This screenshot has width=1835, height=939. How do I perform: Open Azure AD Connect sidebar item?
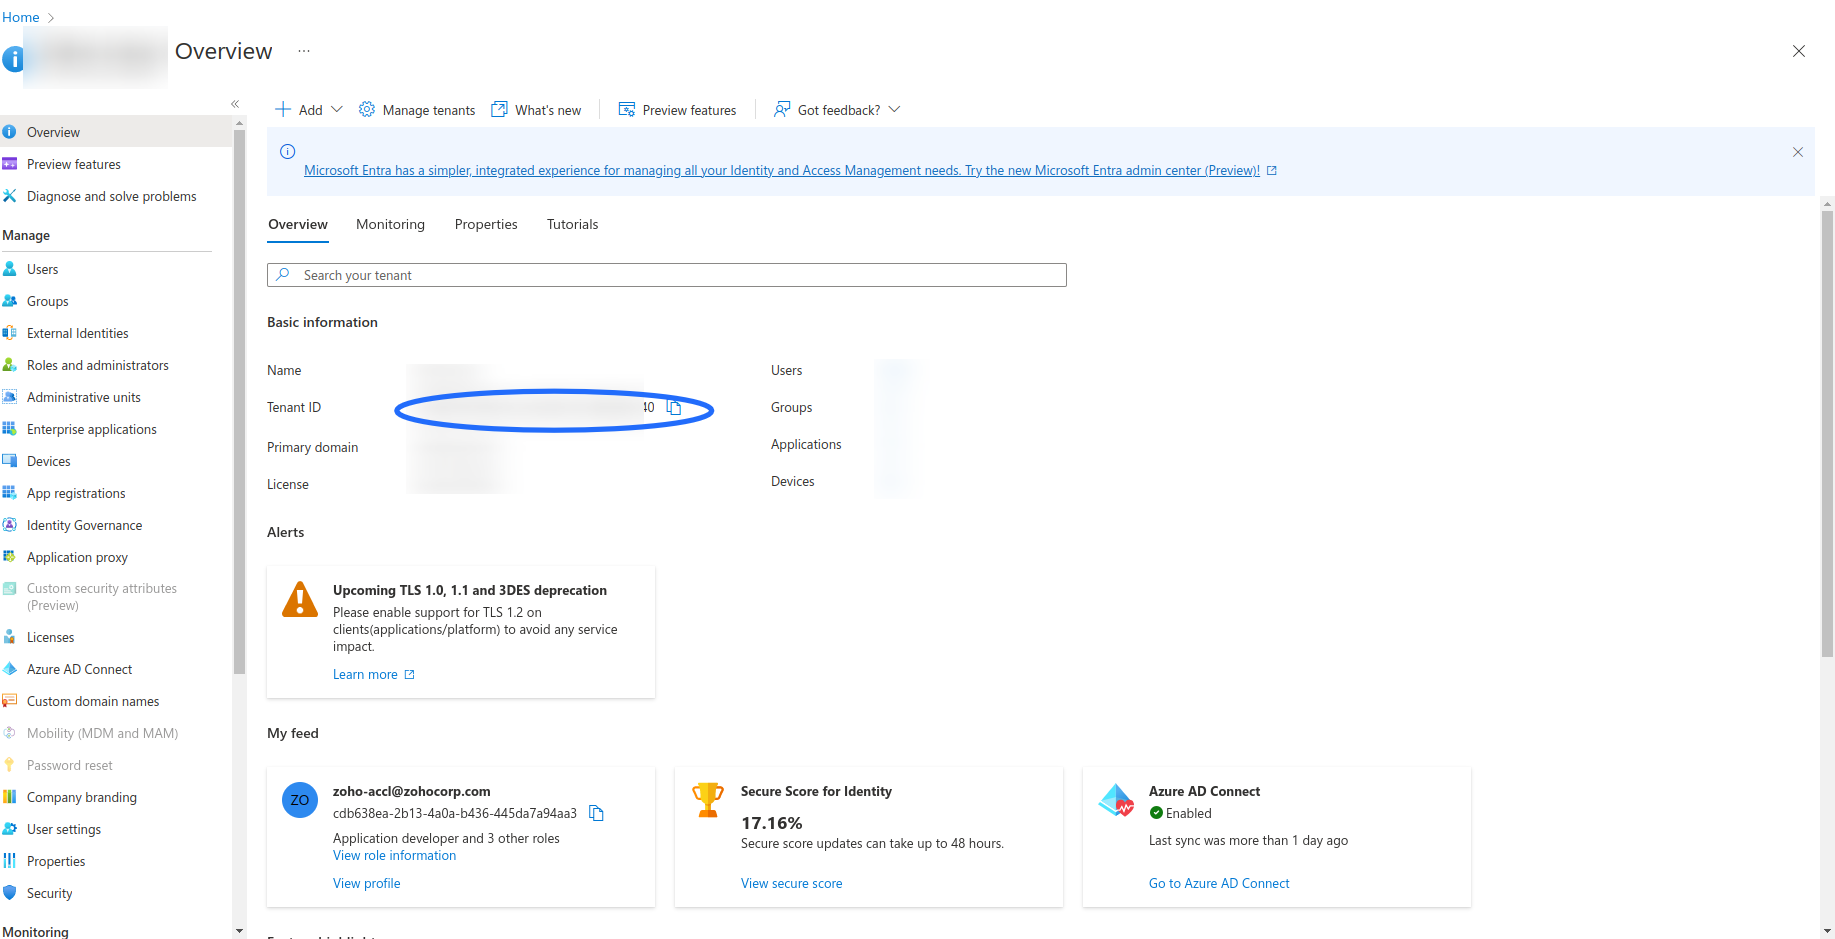(x=79, y=669)
